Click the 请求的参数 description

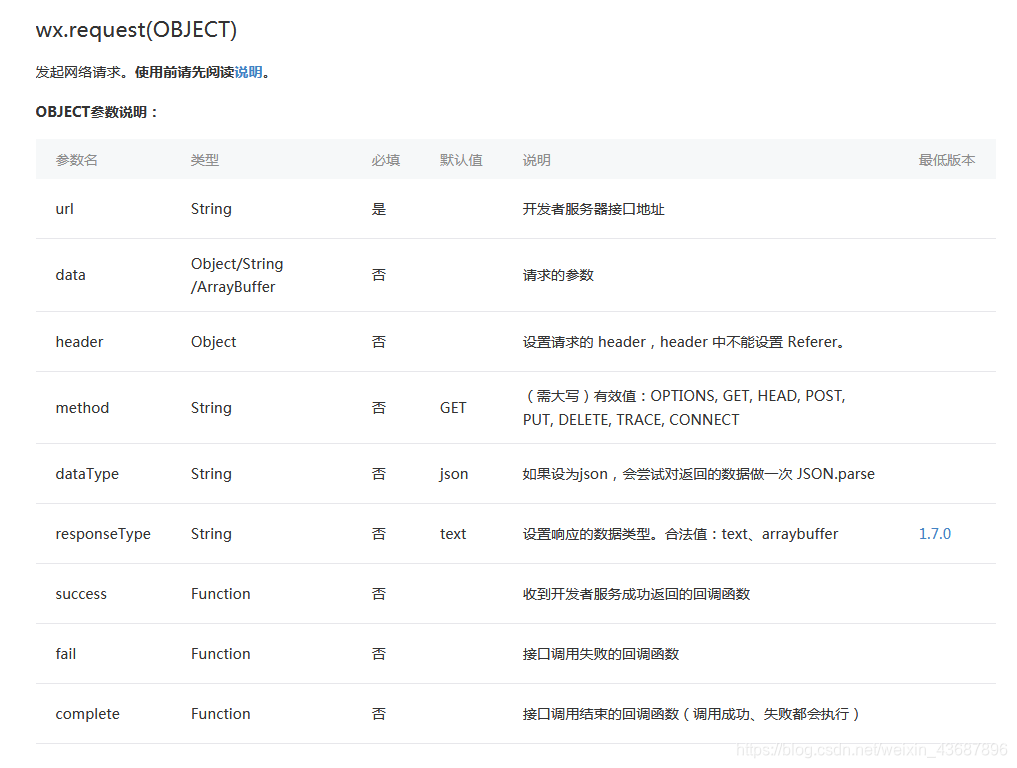(x=558, y=275)
